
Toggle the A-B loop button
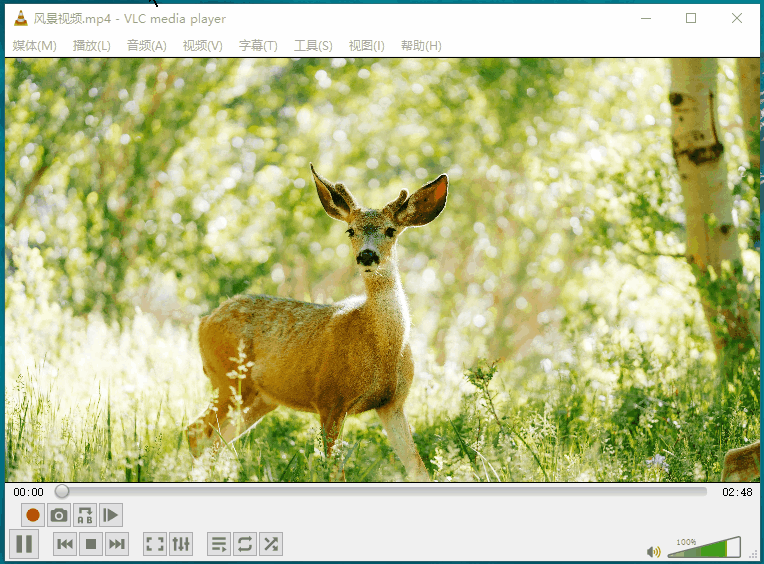point(85,515)
